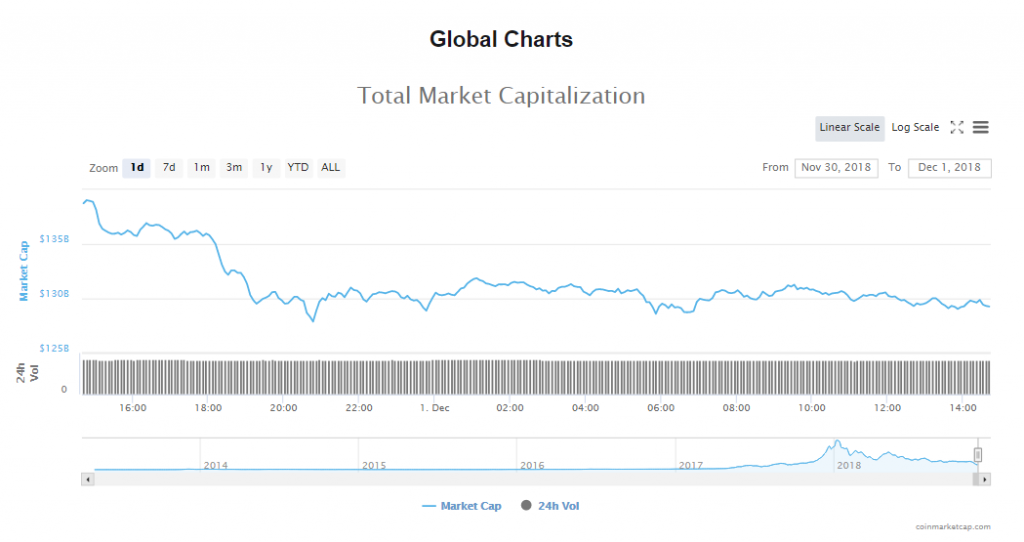
Task: Click the navigator range handle
Action: pos(978,455)
